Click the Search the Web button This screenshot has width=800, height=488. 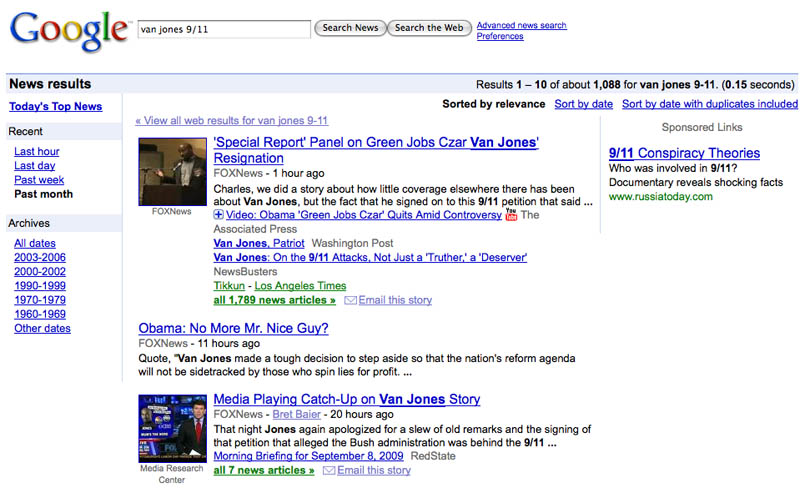point(429,28)
